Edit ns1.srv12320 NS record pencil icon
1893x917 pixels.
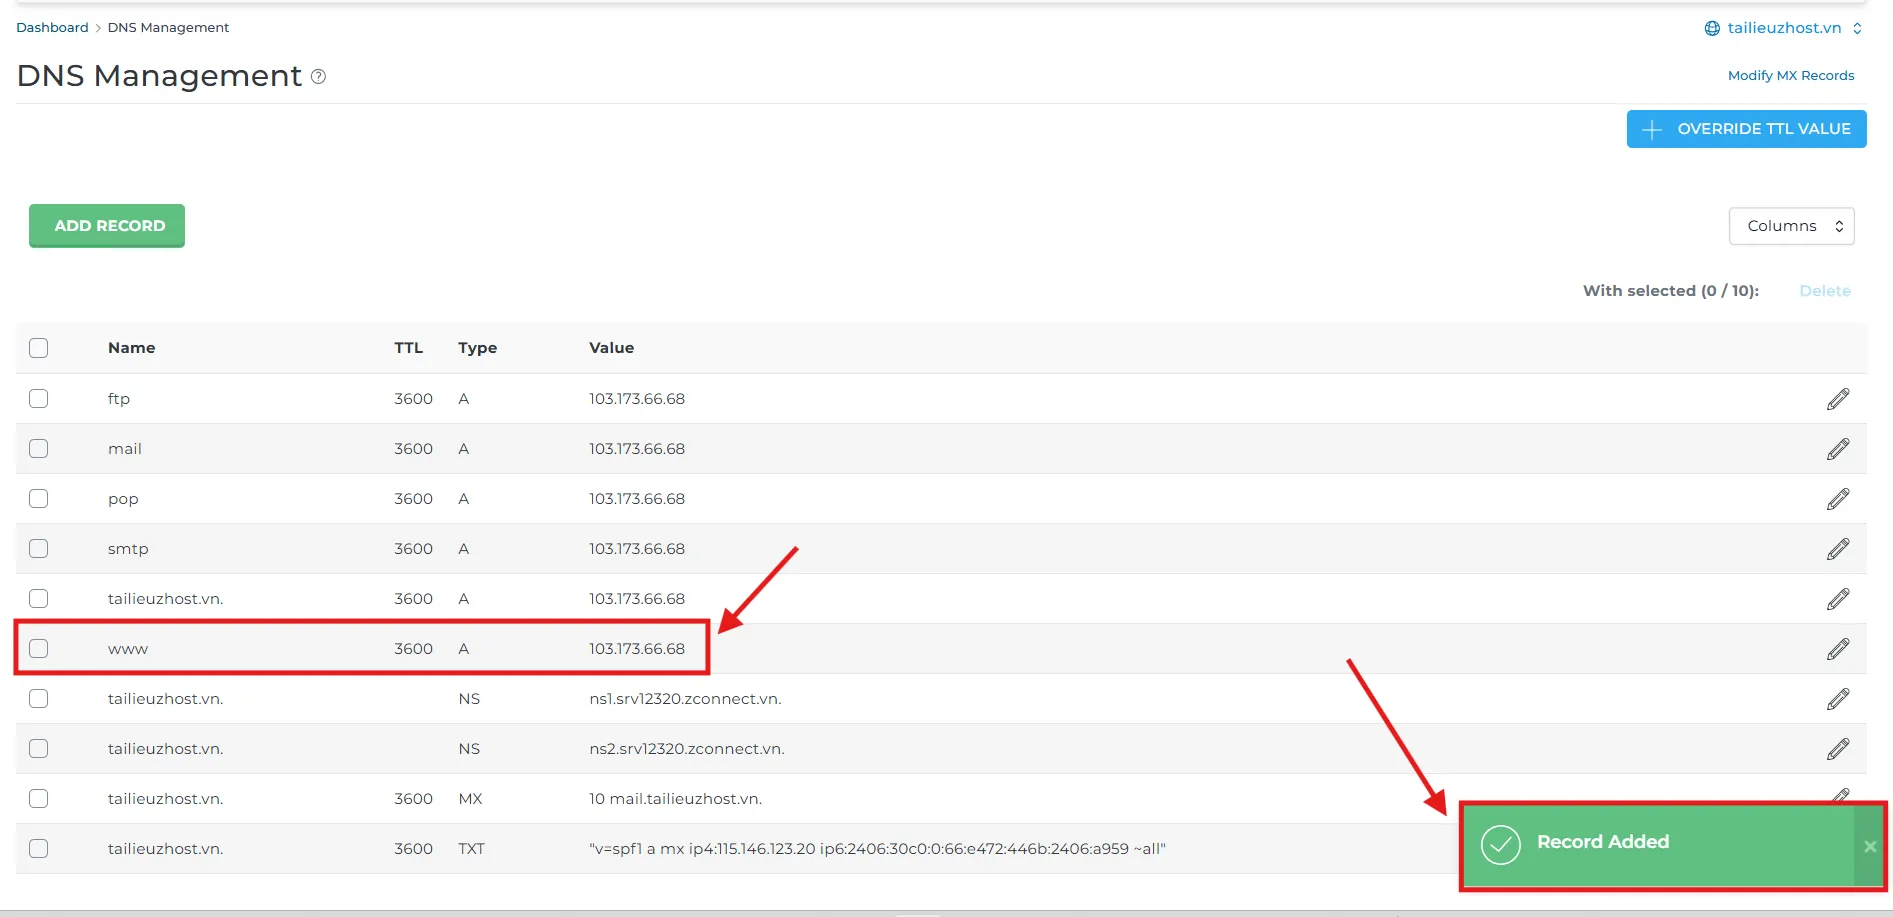coord(1837,699)
